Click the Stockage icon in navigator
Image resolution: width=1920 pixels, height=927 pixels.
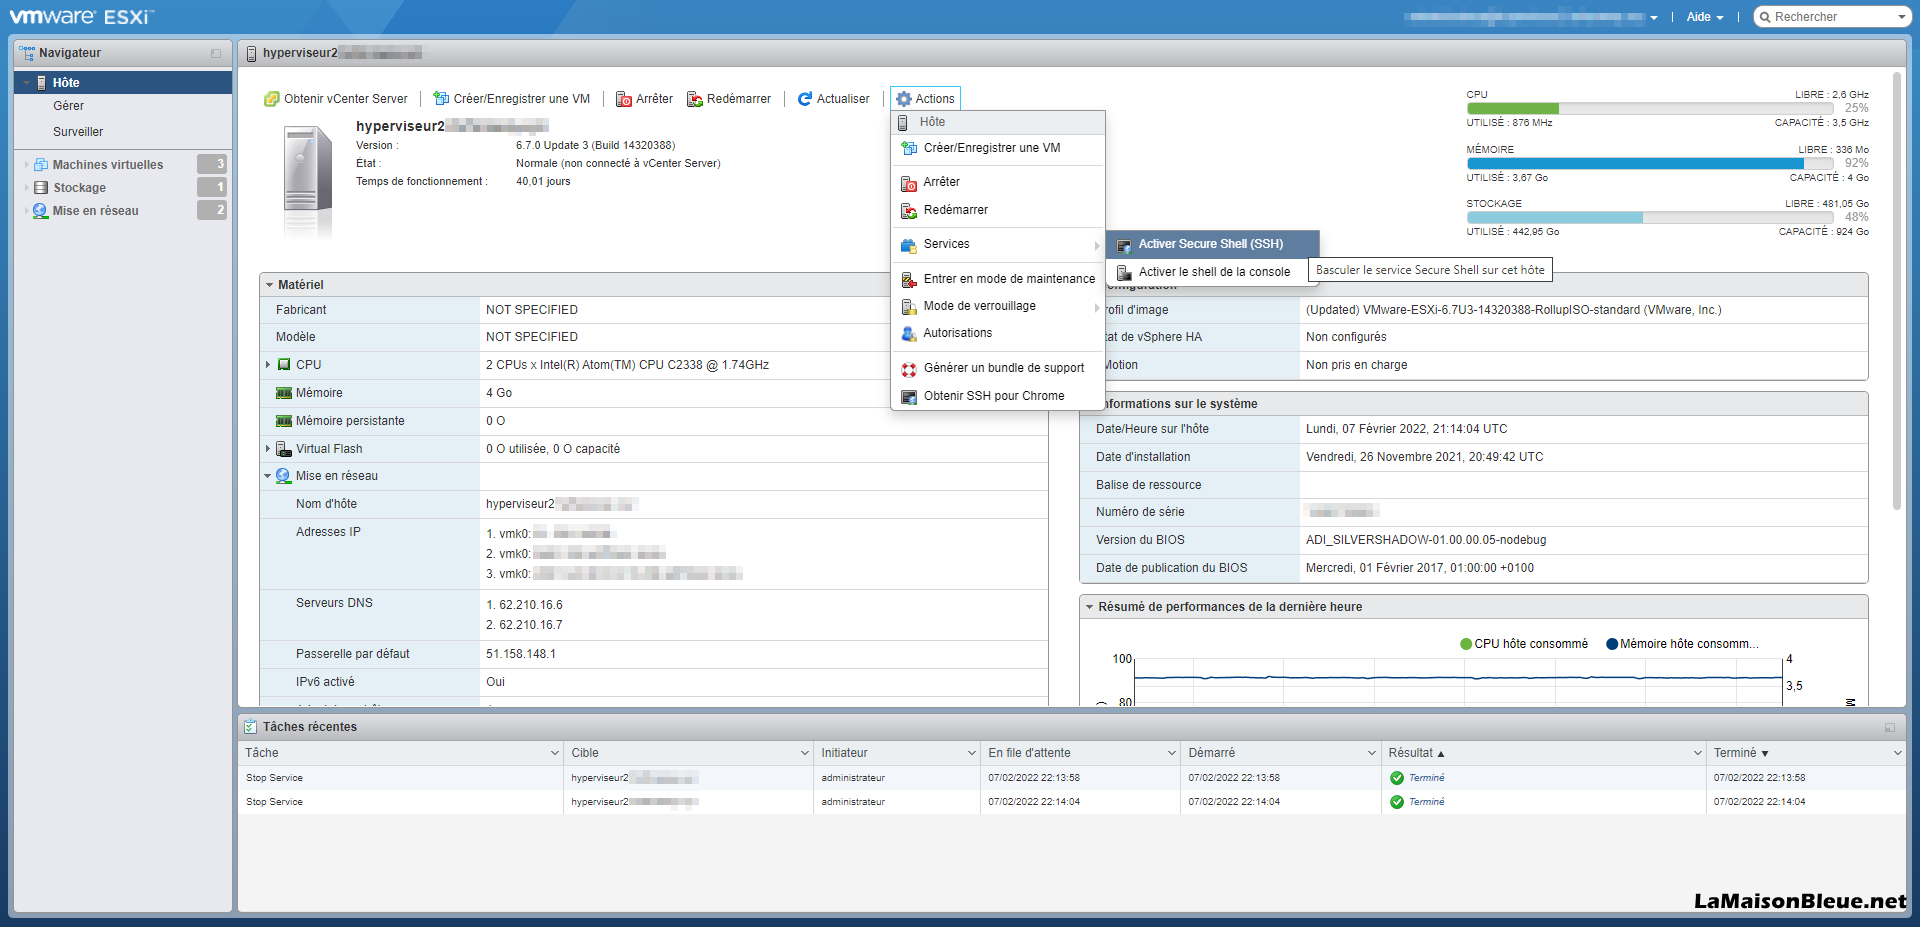41,188
